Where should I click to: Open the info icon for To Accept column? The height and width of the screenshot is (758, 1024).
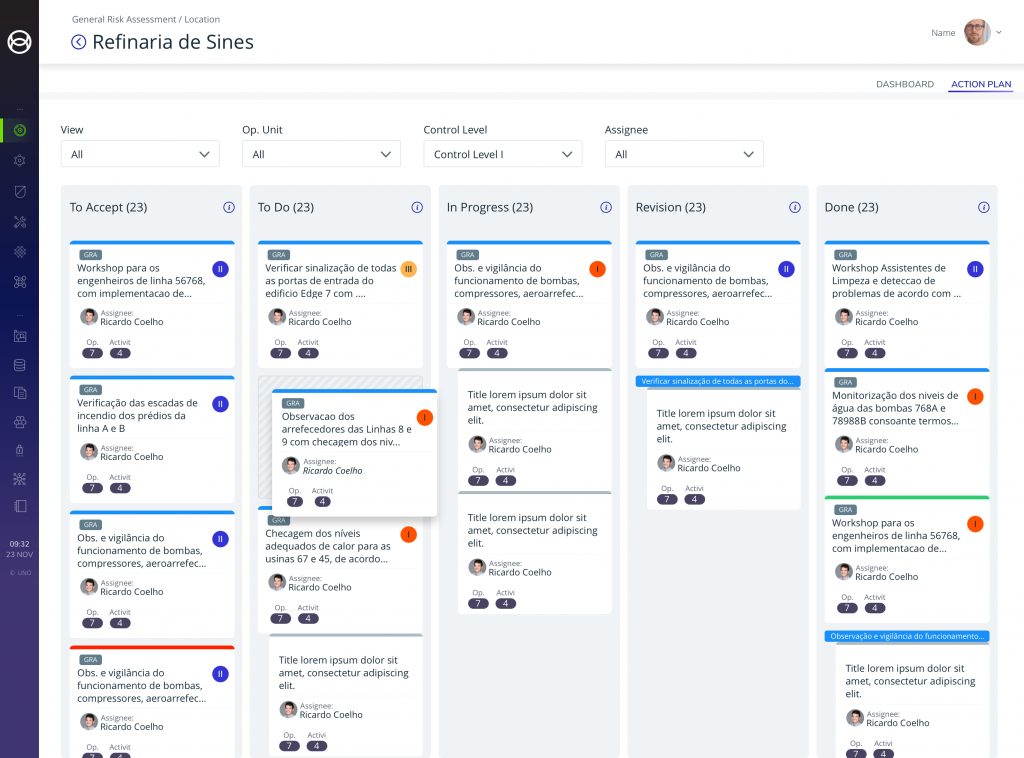pyautogui.click(x=228, y=207)
